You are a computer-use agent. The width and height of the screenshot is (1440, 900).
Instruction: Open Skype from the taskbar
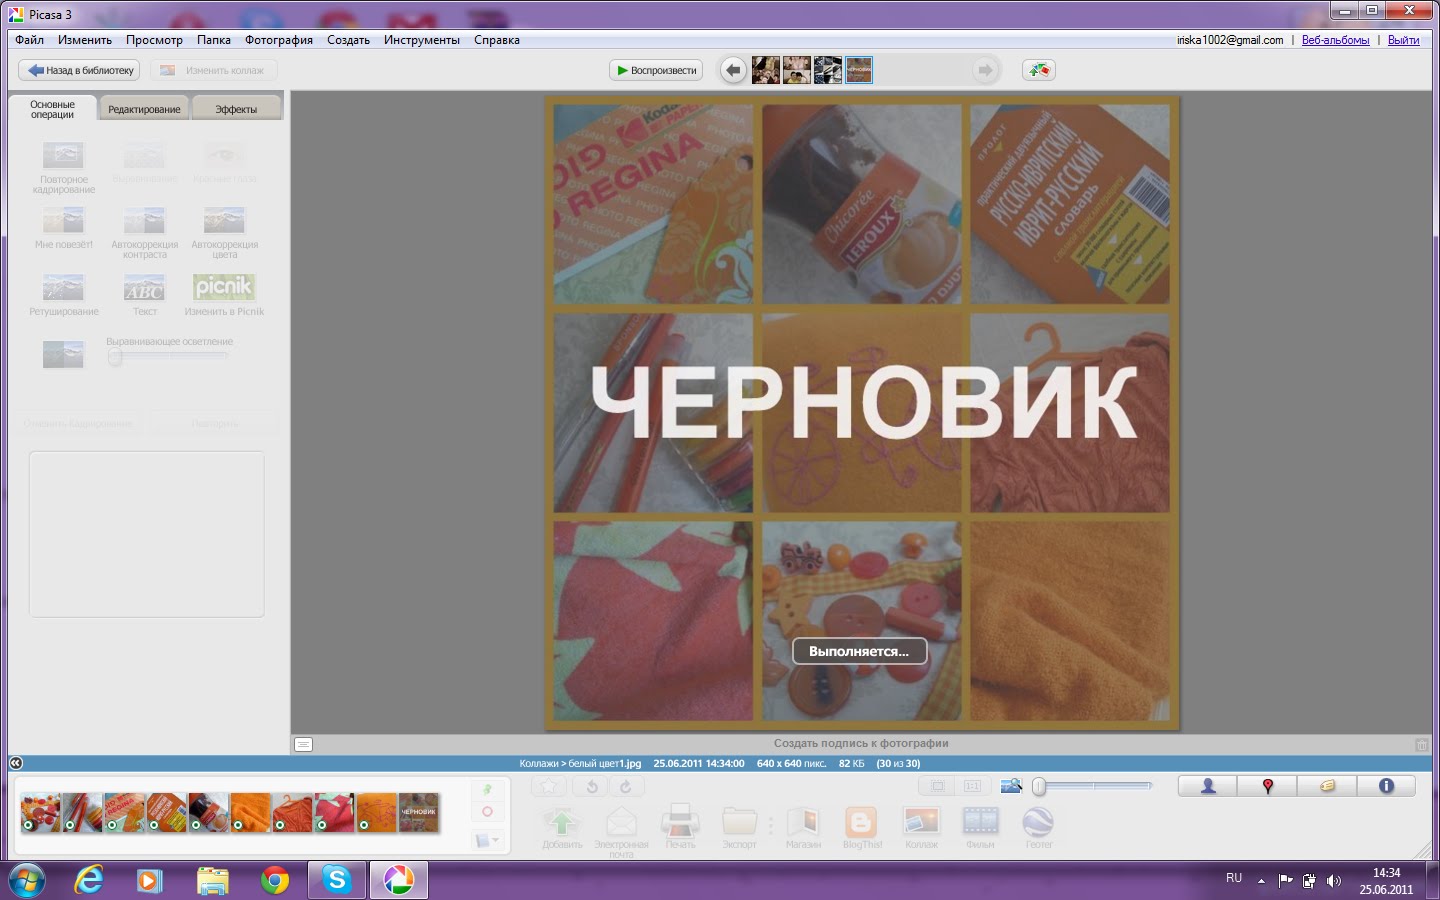(337, 880)
